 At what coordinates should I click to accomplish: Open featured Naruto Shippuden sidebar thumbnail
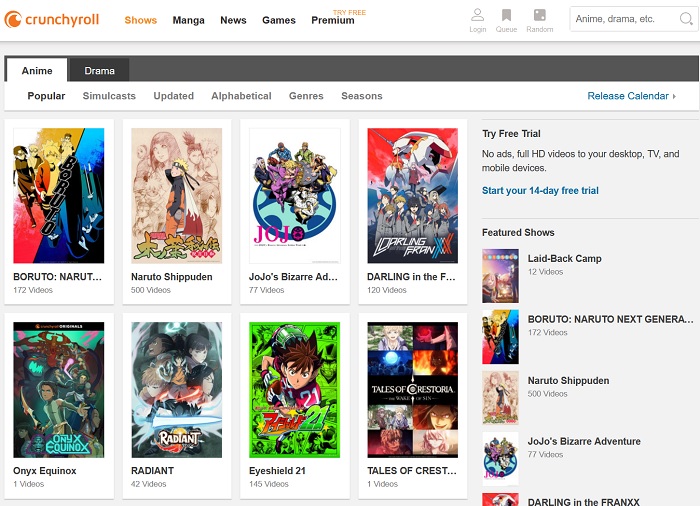point(500,397)
